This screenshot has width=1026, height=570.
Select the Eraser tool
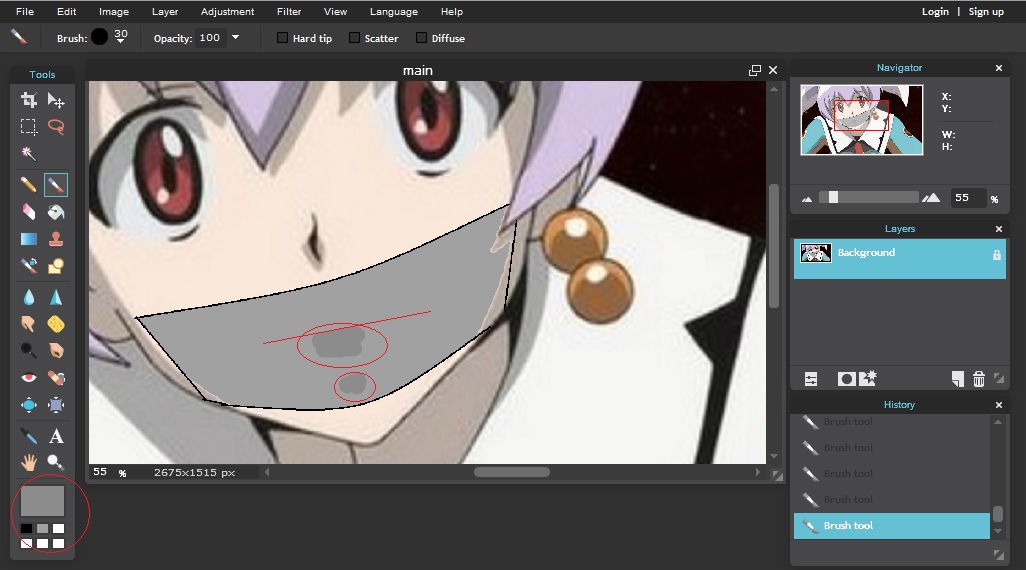click(28, 211)
